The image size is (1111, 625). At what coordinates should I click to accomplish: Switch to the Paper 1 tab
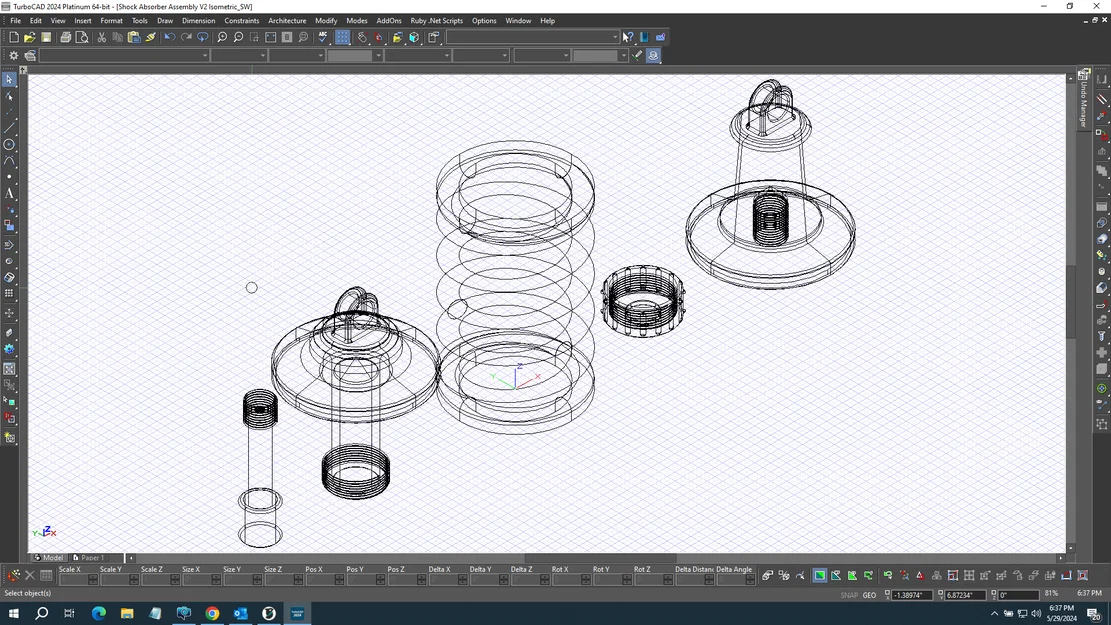[92, 557]
